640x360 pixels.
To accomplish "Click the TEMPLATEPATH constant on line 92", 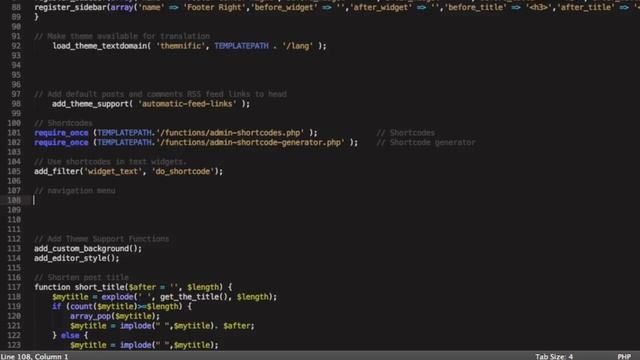I will [x=241, y=46].
